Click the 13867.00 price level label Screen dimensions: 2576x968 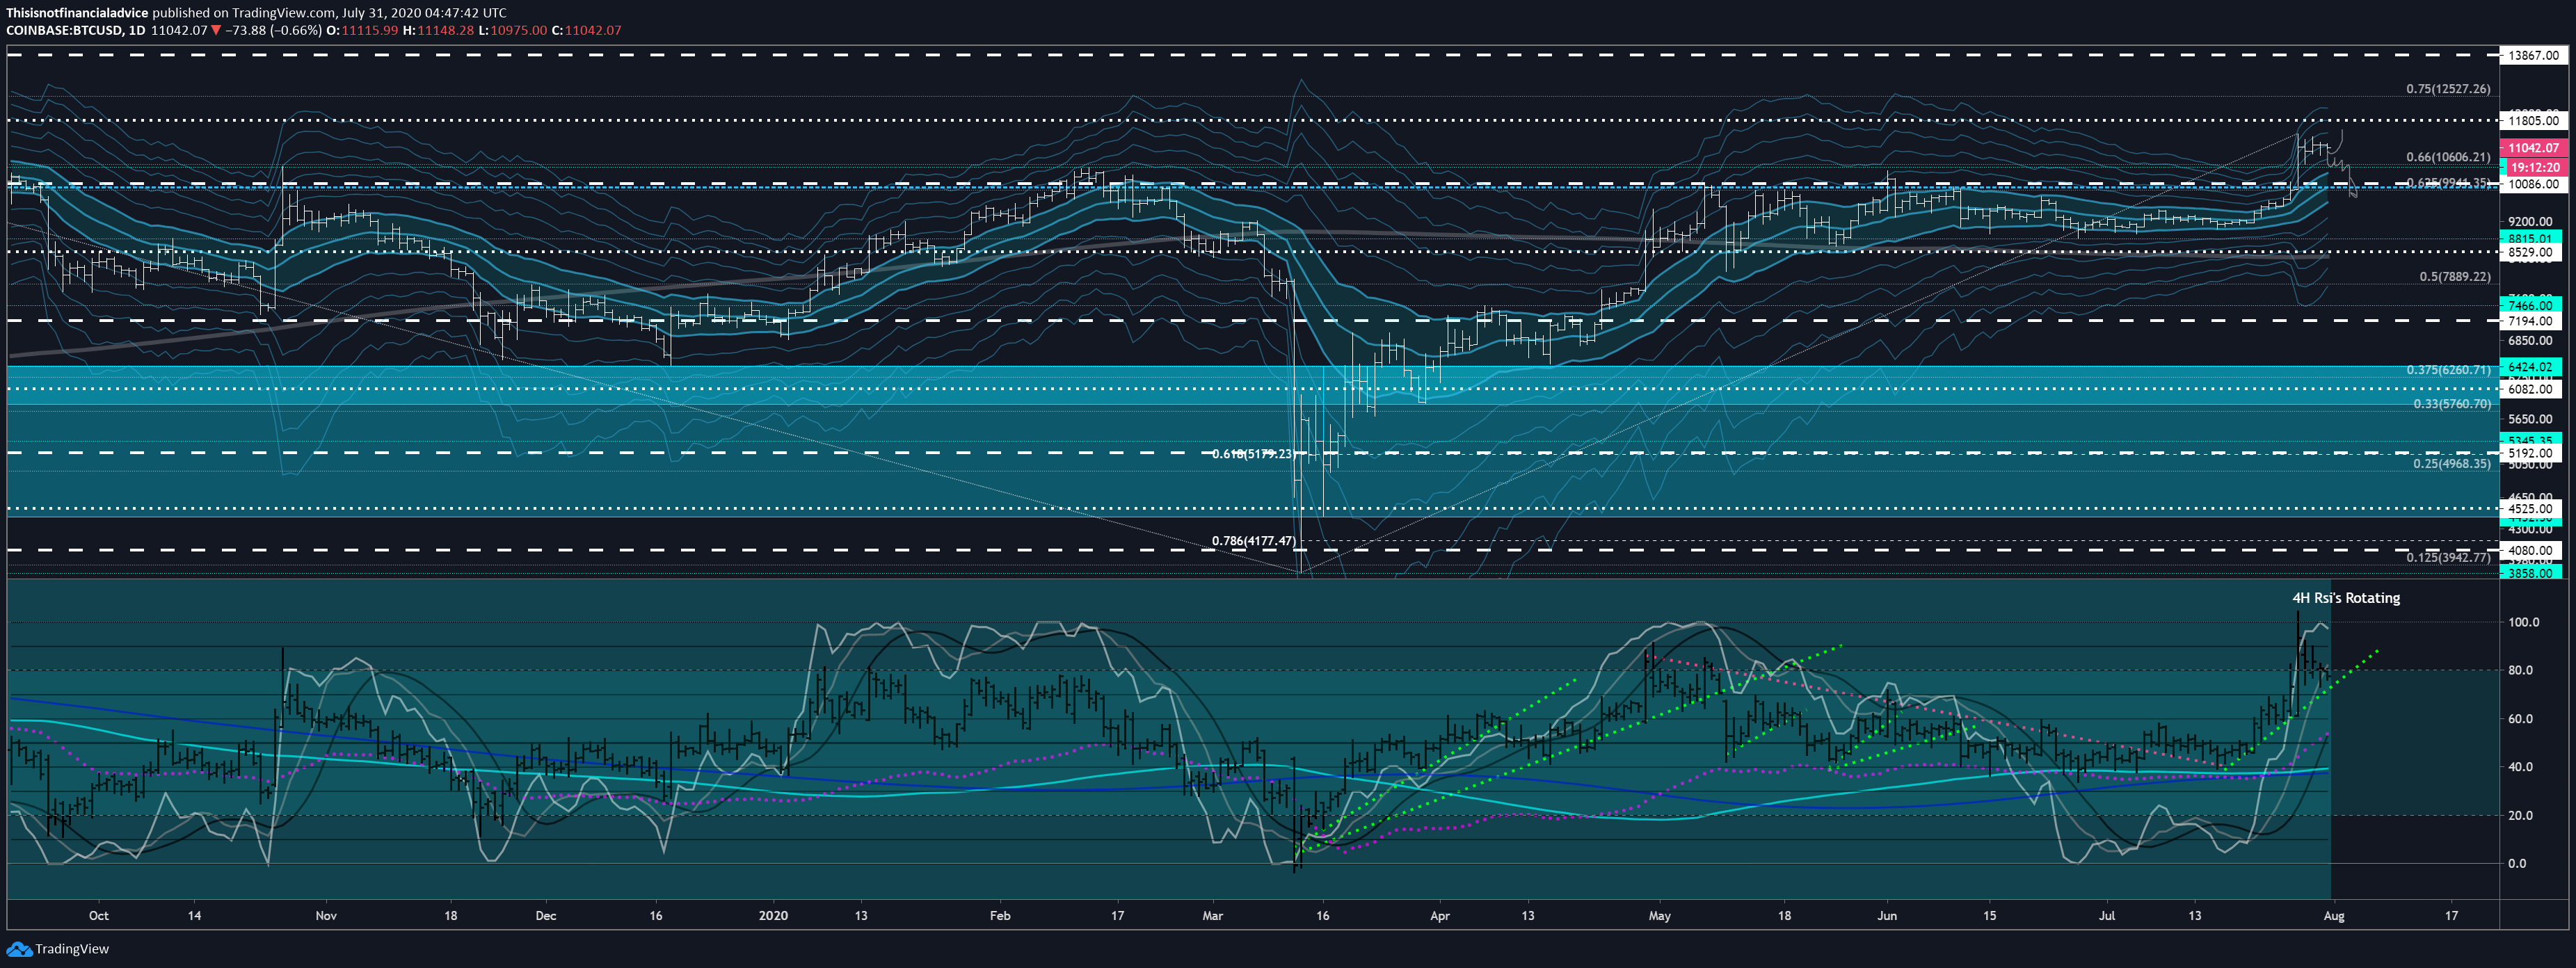(2532, 56)
